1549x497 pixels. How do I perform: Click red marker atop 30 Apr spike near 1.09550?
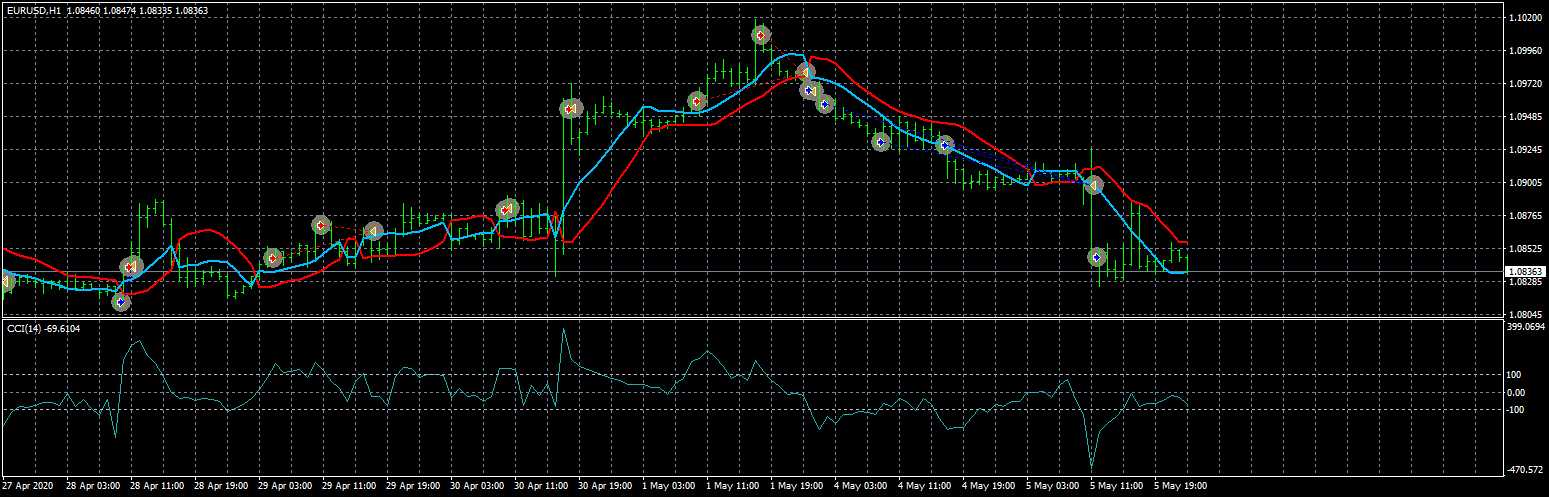pyautogui.click(x=570, y=108)
